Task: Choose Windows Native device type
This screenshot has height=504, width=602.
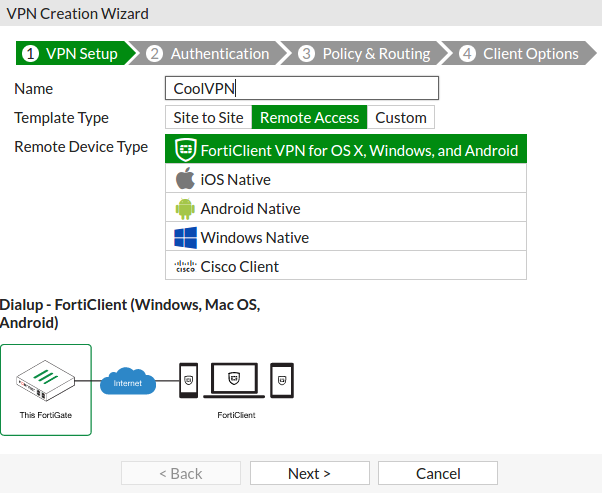Action: pyautogui.click(x=346, y=237)
